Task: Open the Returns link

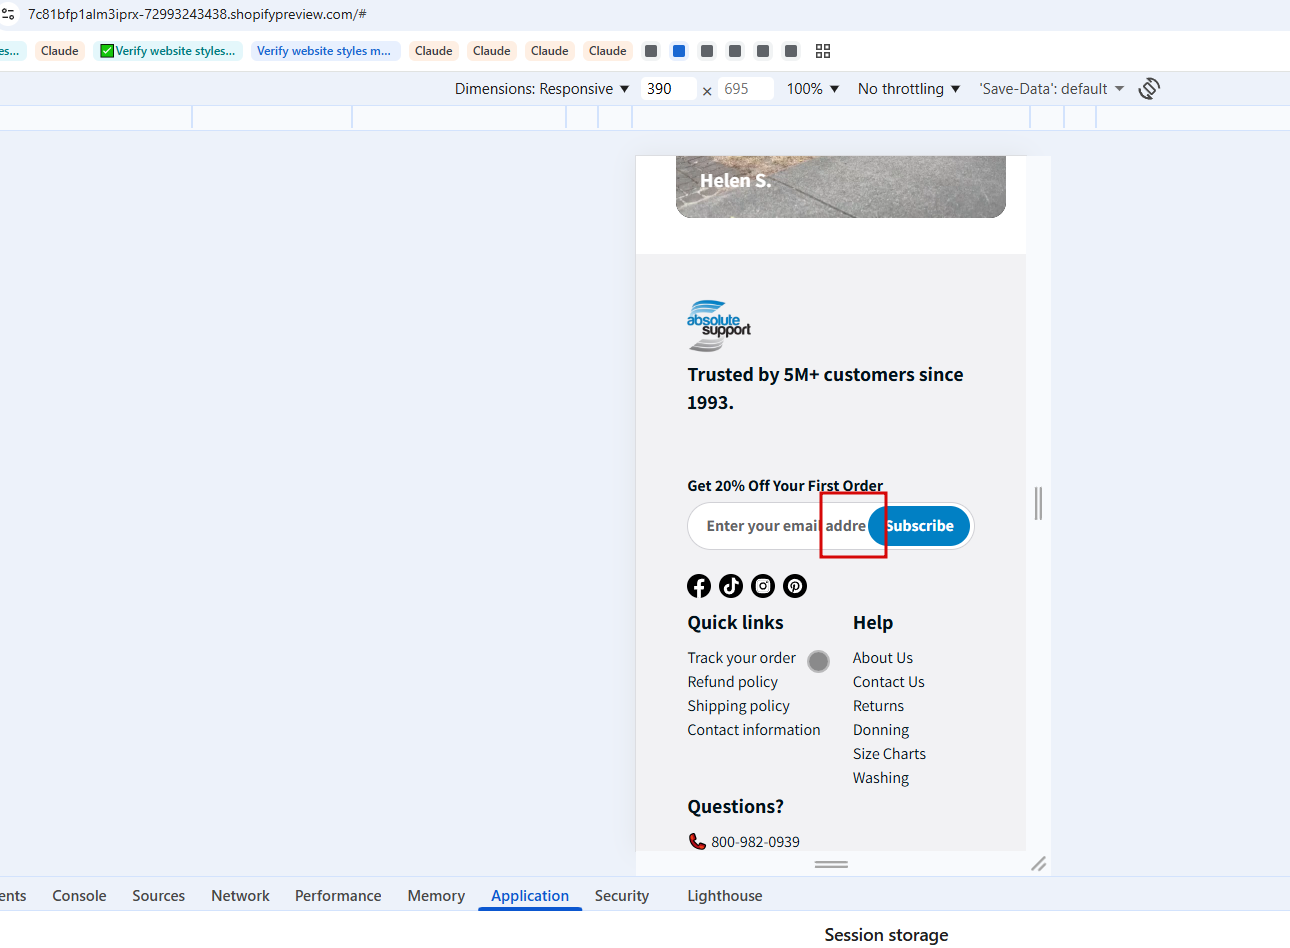Action: 879,706
